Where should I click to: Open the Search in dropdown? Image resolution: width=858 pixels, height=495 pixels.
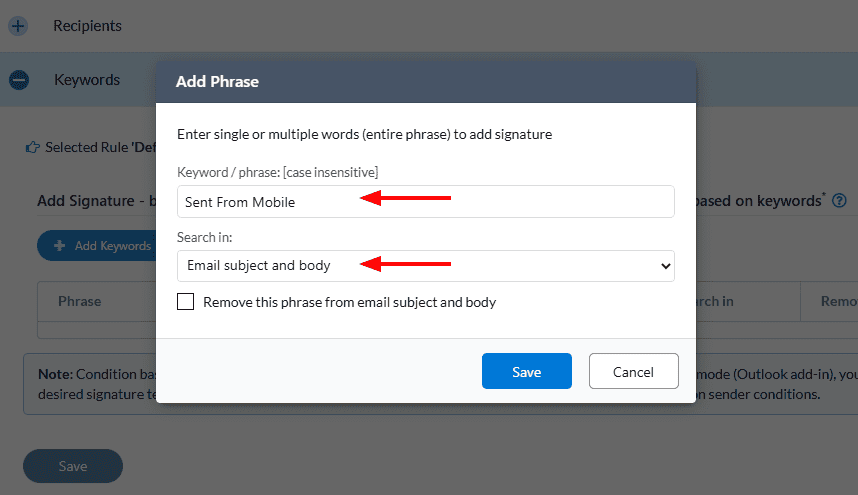(x=425, y=266)
